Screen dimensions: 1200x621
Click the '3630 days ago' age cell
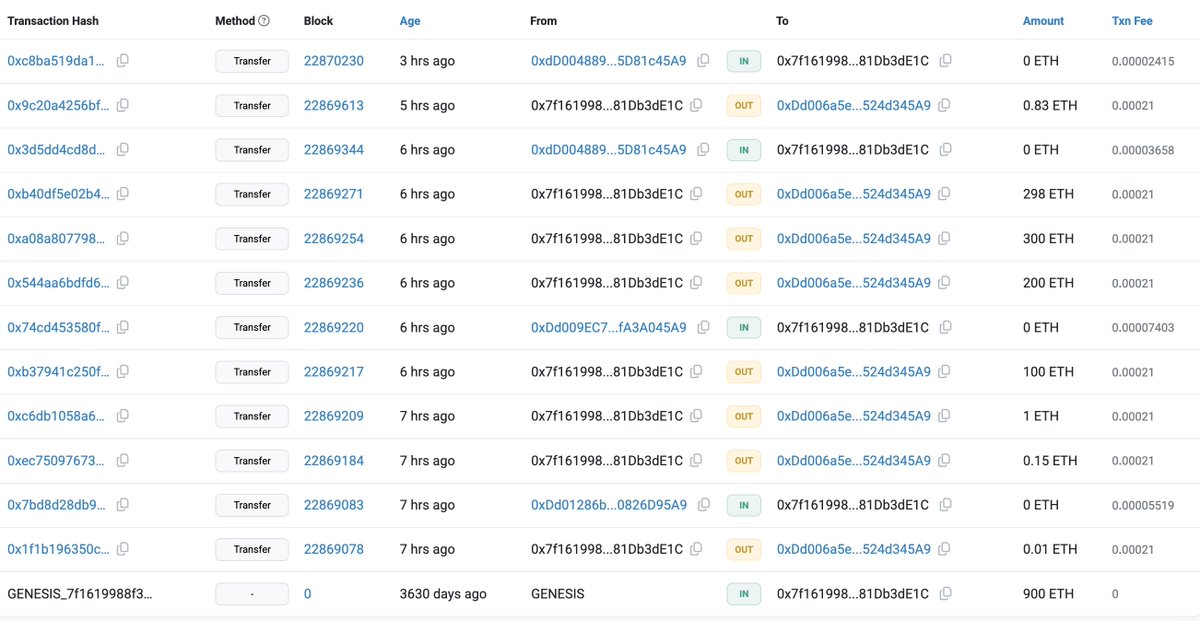[x=443, y=594]
